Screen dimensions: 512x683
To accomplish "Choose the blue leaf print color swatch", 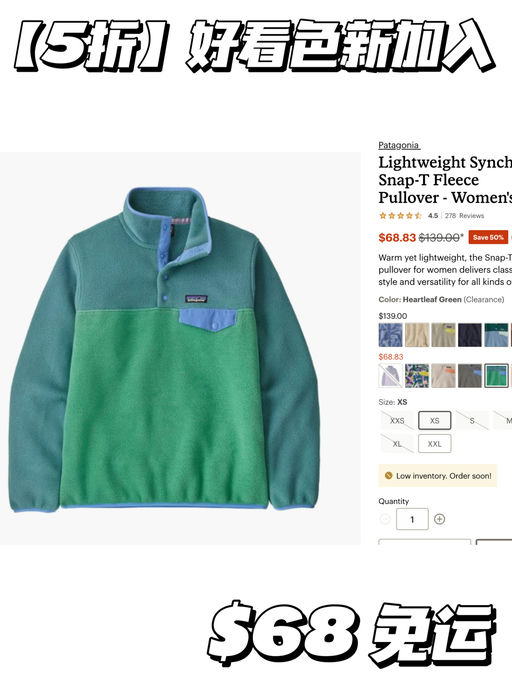I will (x=390, y=335).
